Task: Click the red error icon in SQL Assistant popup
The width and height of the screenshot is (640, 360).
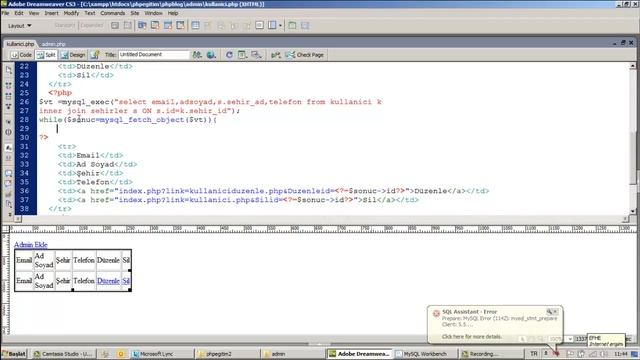Action: pyautogui.click(x=436, y=313)
